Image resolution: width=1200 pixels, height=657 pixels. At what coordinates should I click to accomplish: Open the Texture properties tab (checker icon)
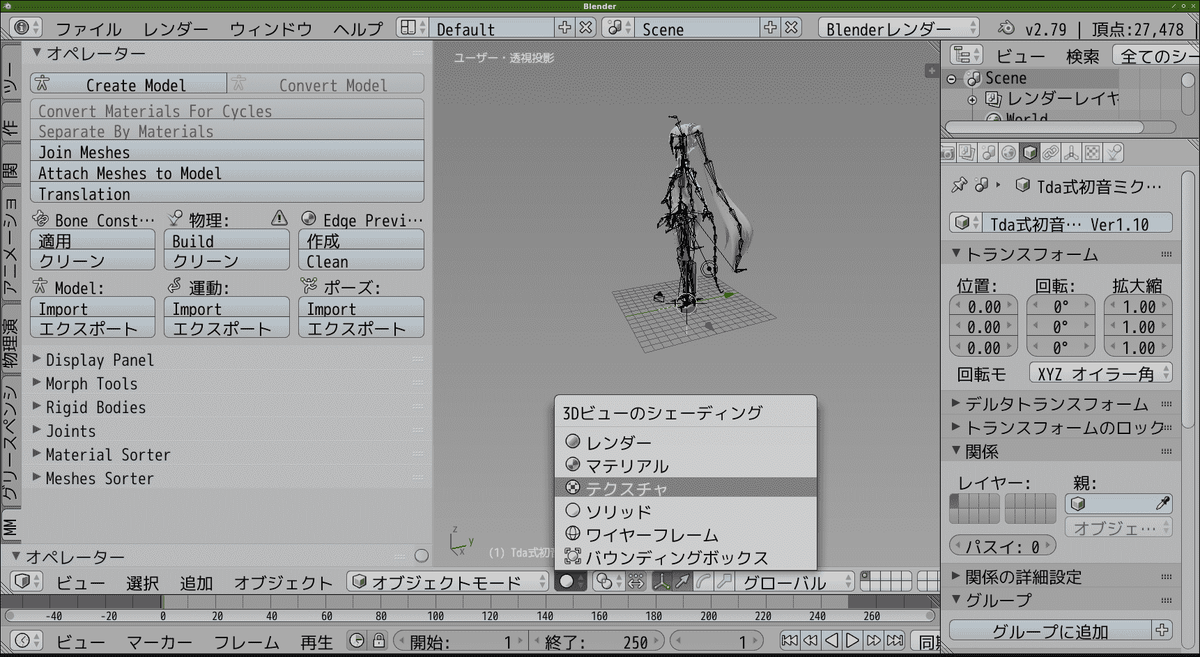(x=1093, y=152)
